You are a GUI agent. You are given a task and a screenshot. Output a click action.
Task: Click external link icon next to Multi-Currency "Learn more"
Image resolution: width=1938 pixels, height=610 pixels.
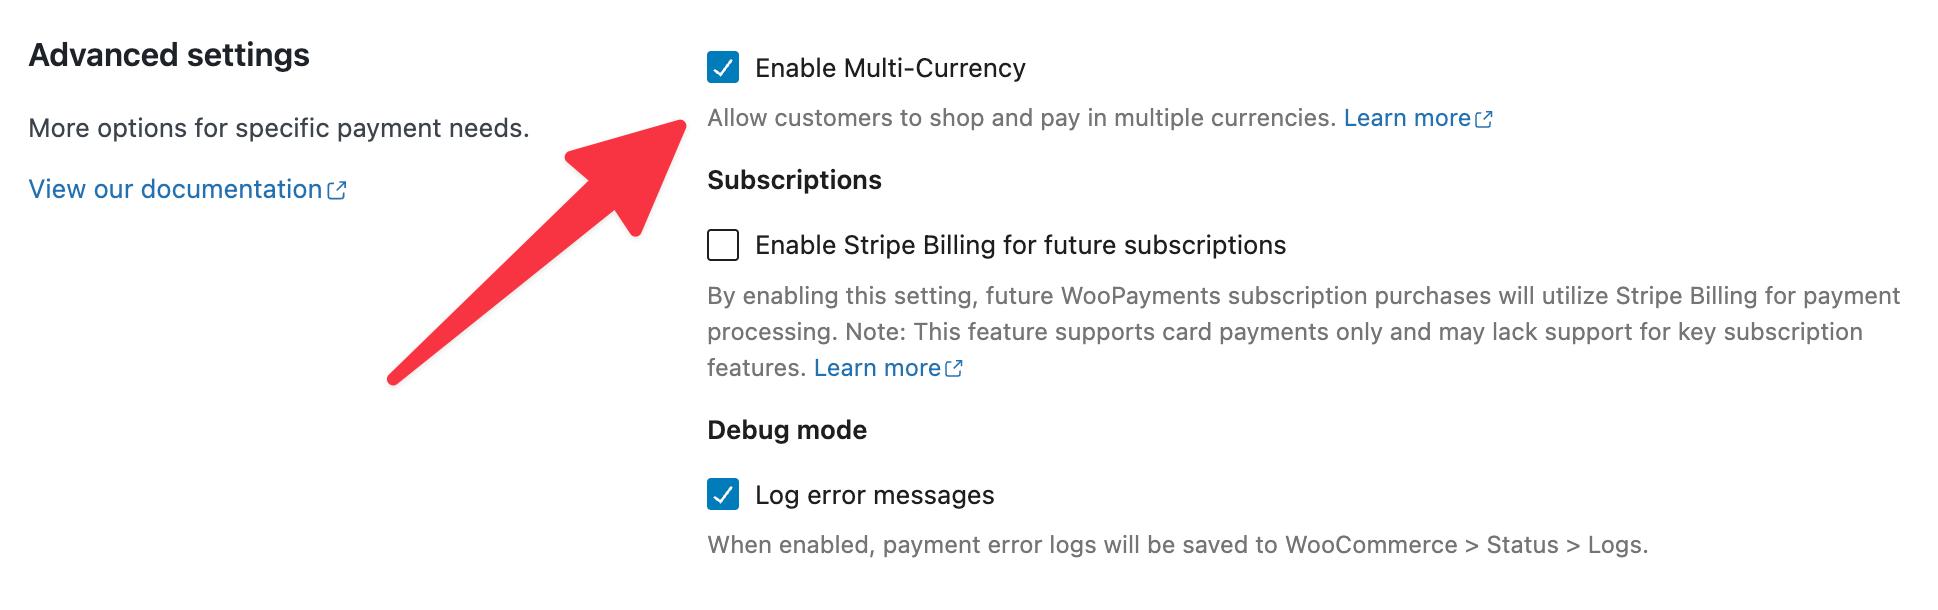(x=1484, y=117)
